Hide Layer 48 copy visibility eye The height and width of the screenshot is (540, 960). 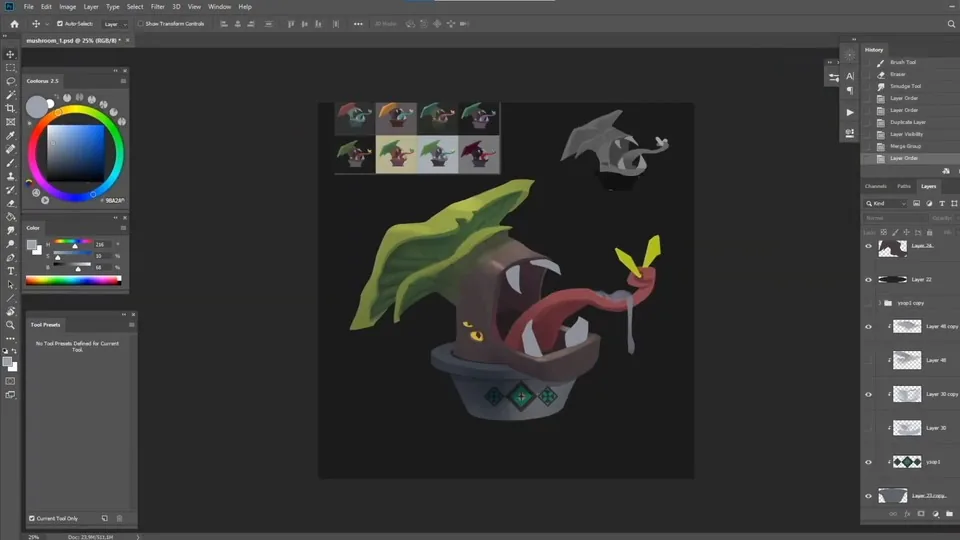[868, 327]
